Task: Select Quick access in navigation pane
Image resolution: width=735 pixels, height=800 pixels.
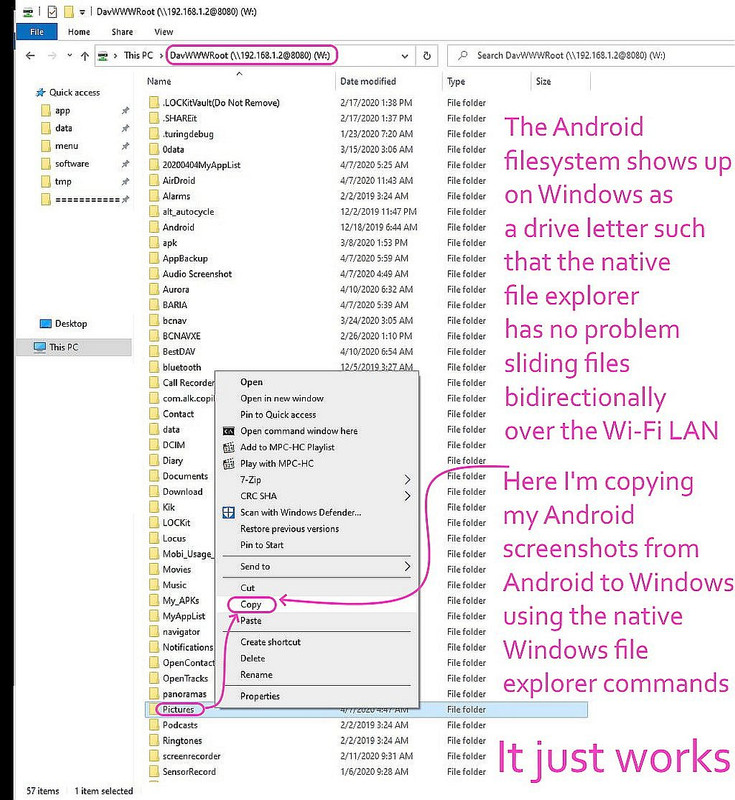Action: click(x=74, y=92)
